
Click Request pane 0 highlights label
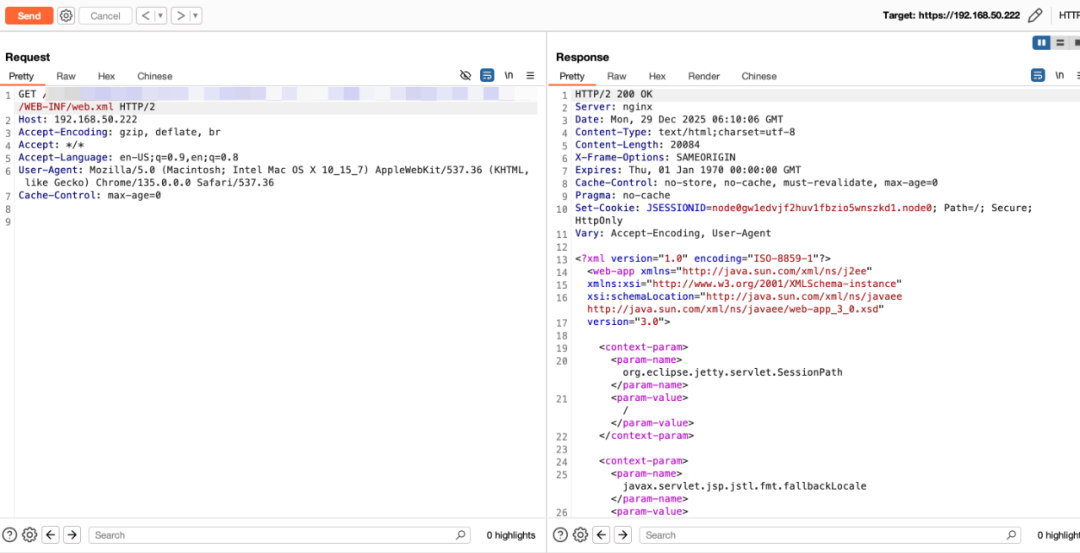[x=510, y=535]
